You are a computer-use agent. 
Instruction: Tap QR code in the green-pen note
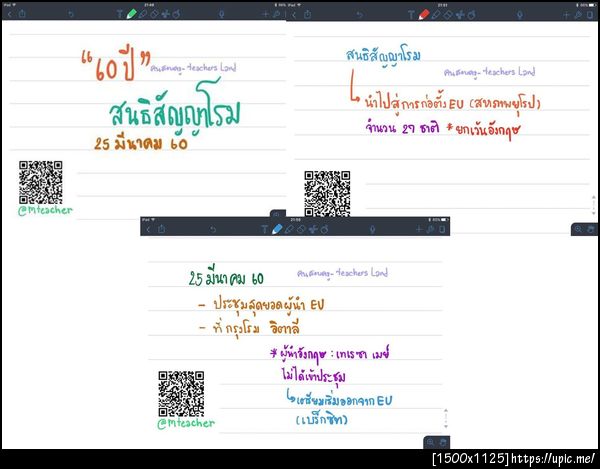tap(41, 182)
